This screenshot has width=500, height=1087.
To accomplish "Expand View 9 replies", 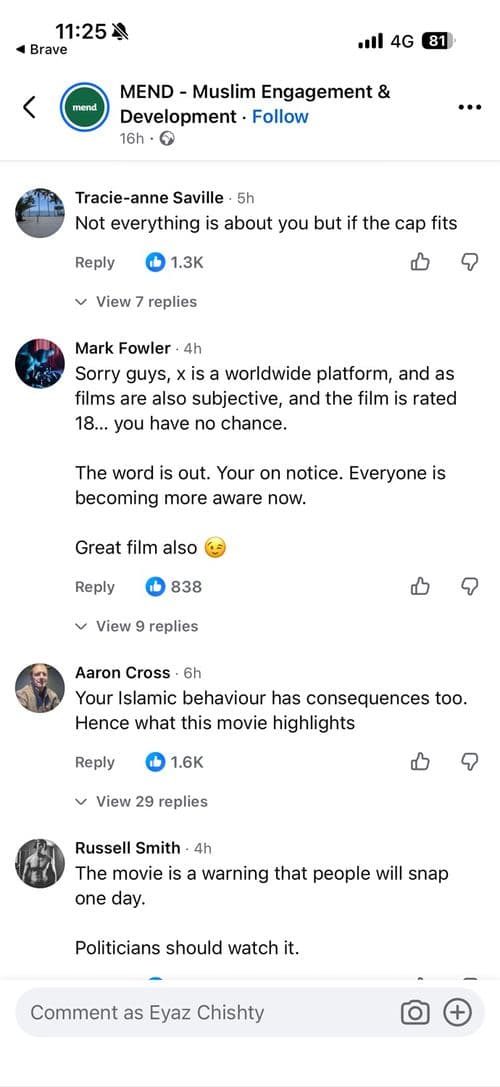I will [x=137, y=626].
